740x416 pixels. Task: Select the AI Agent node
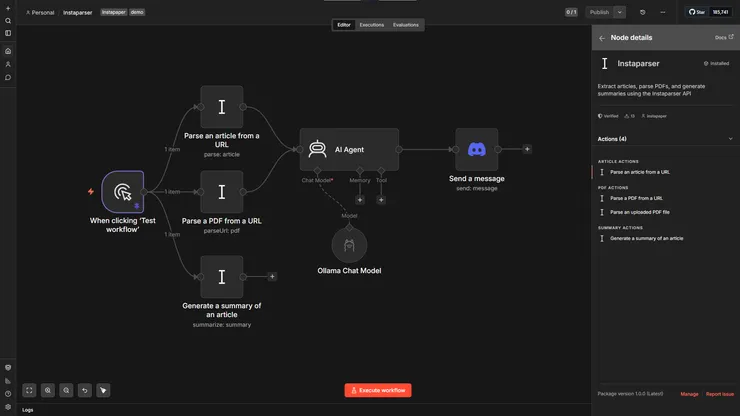coord(349,149)
